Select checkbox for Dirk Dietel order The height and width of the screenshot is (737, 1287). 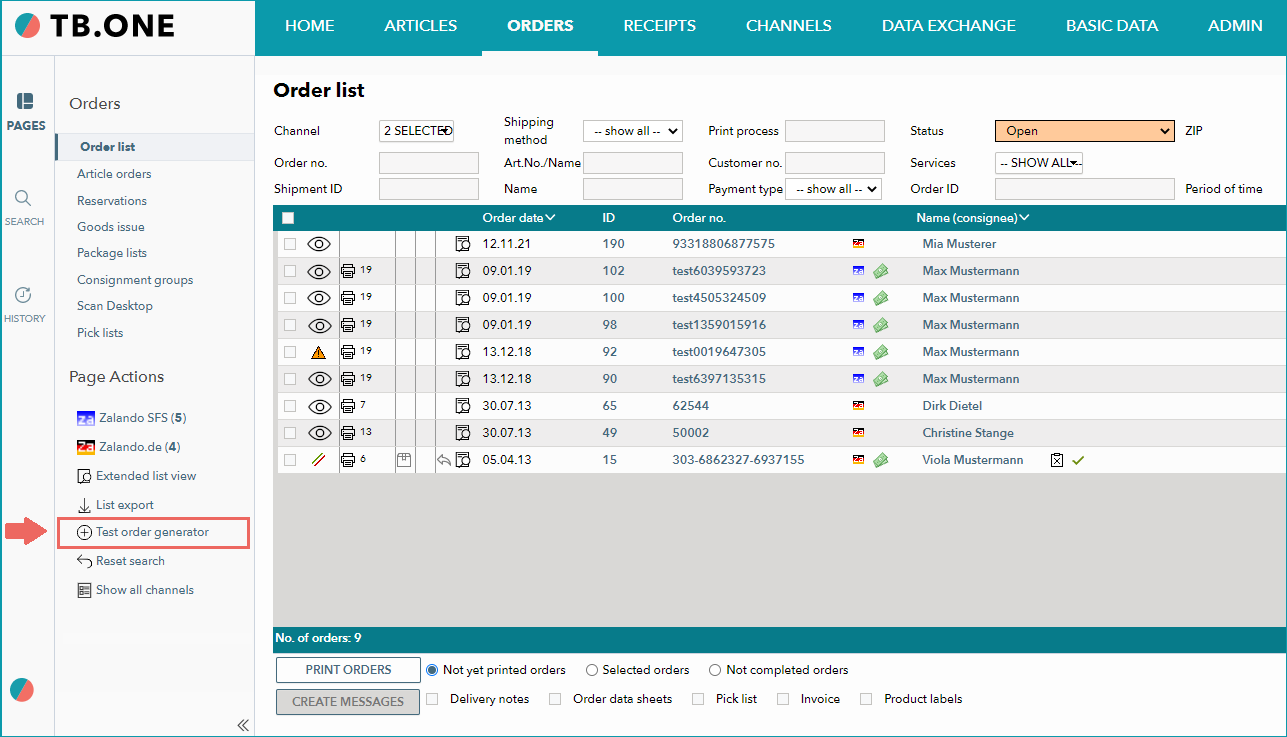pos(290,406)
